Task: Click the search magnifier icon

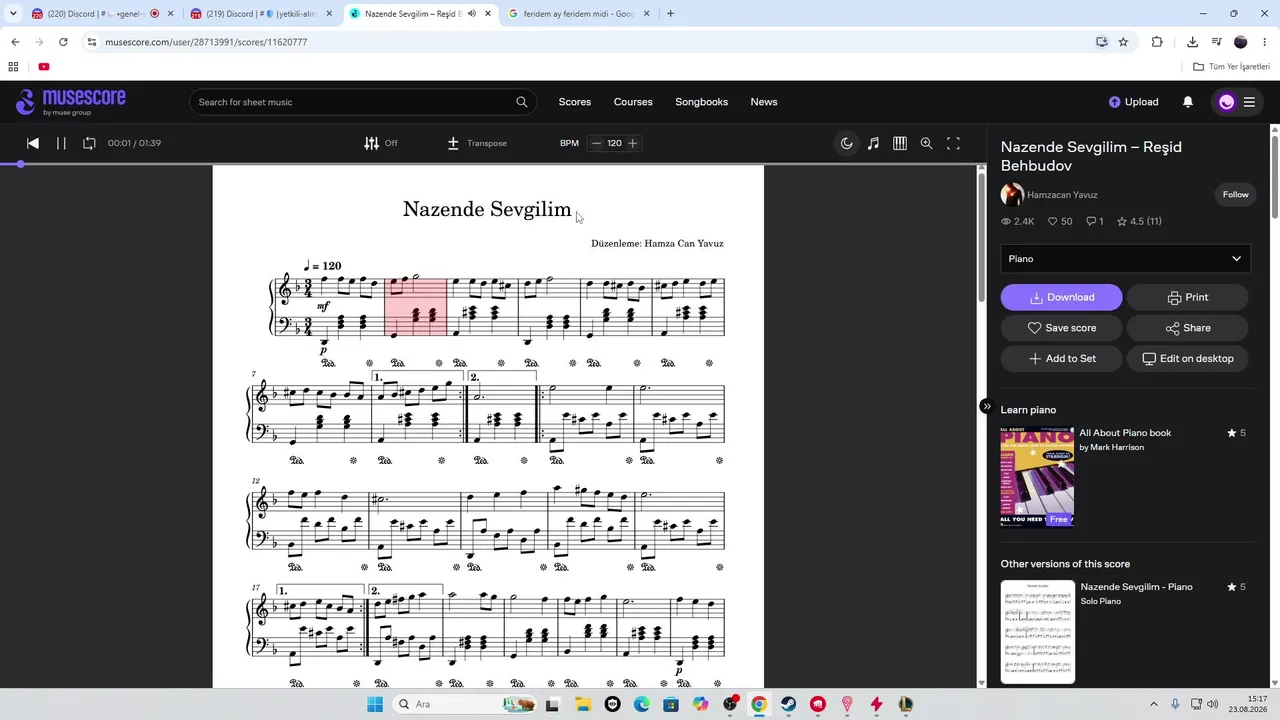Action: [521, 102]
